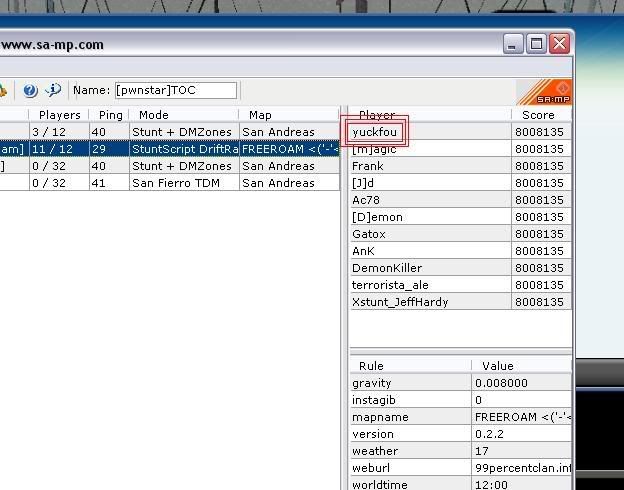Select player DemonKiller in list
The height and width of the screenshot is (490, 624).
coord(387,268)
